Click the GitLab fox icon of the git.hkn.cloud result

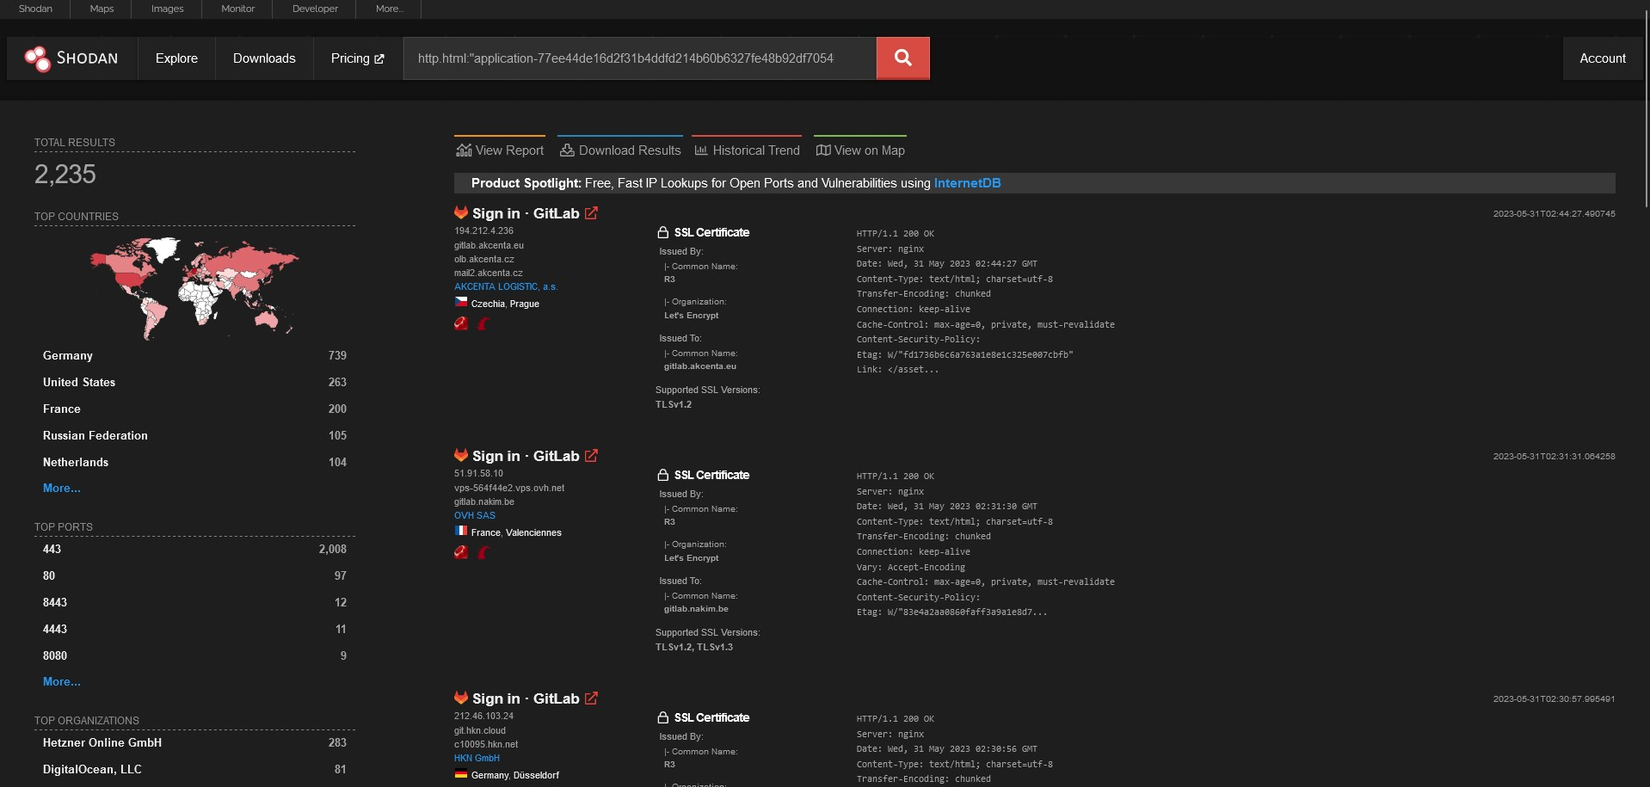coord(461,698)
